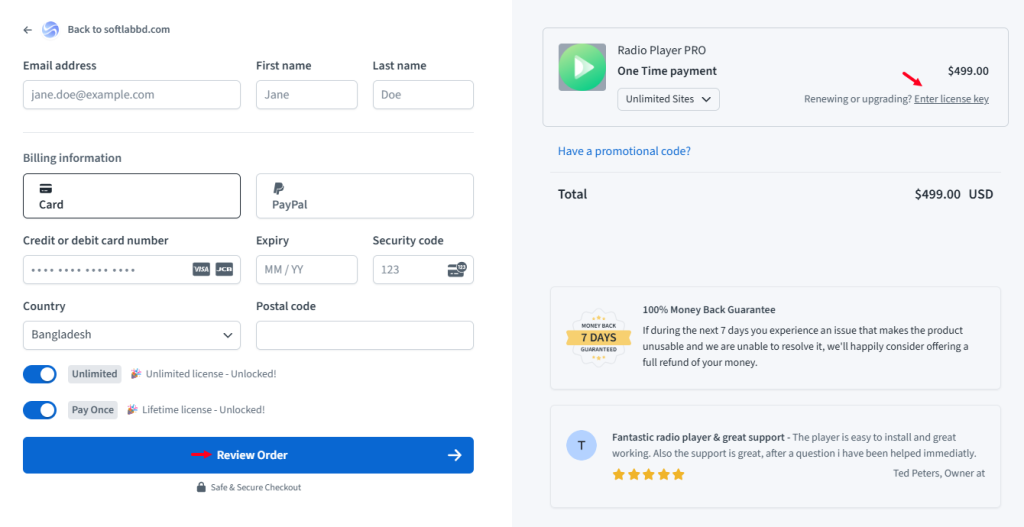Click Have a promotional code link
Viewport: 1024px width, 527px height.
624,151
